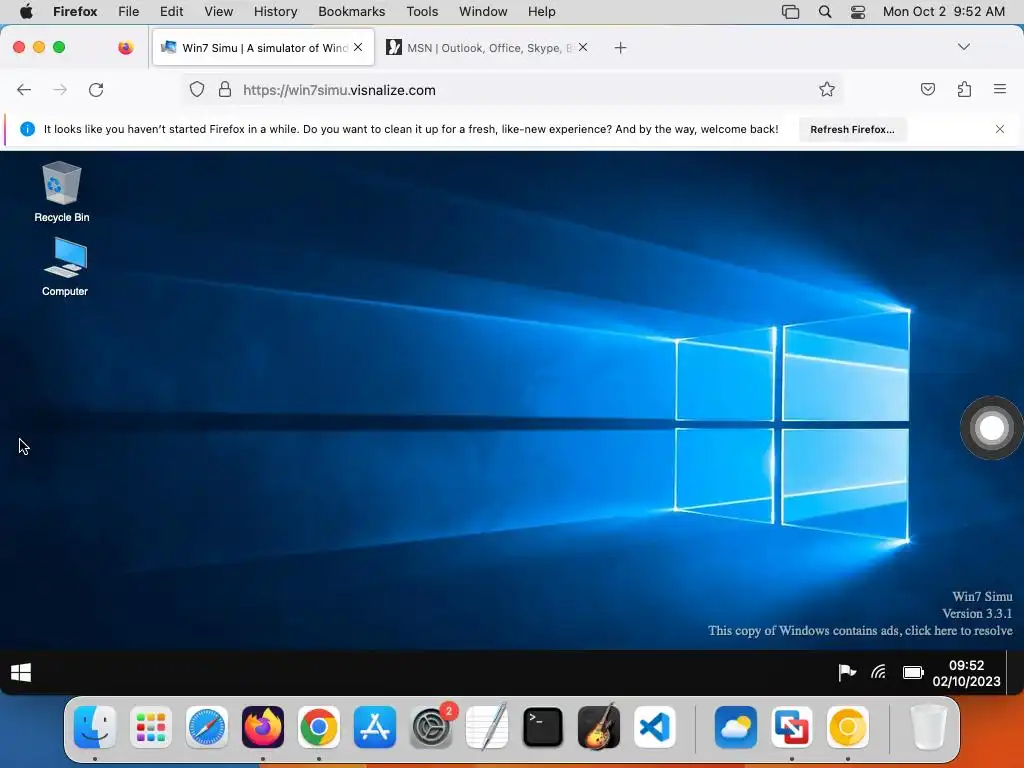Open a new tab with the plus button
The image size is (1024, 768).
click(x=620, y=48)
